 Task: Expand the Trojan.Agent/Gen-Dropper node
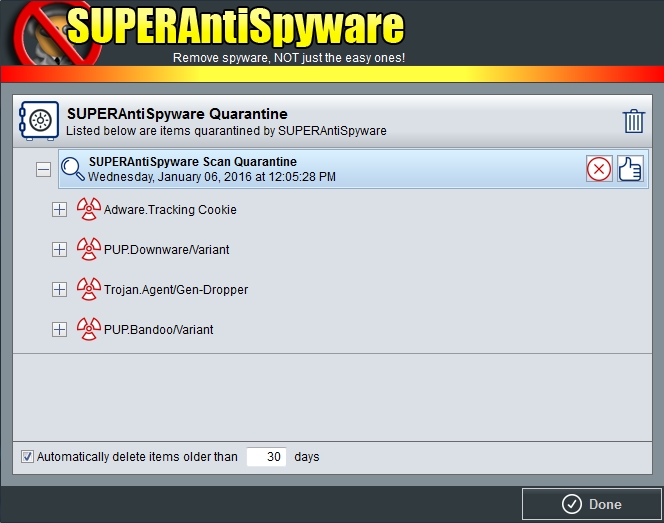pos(59,290)
